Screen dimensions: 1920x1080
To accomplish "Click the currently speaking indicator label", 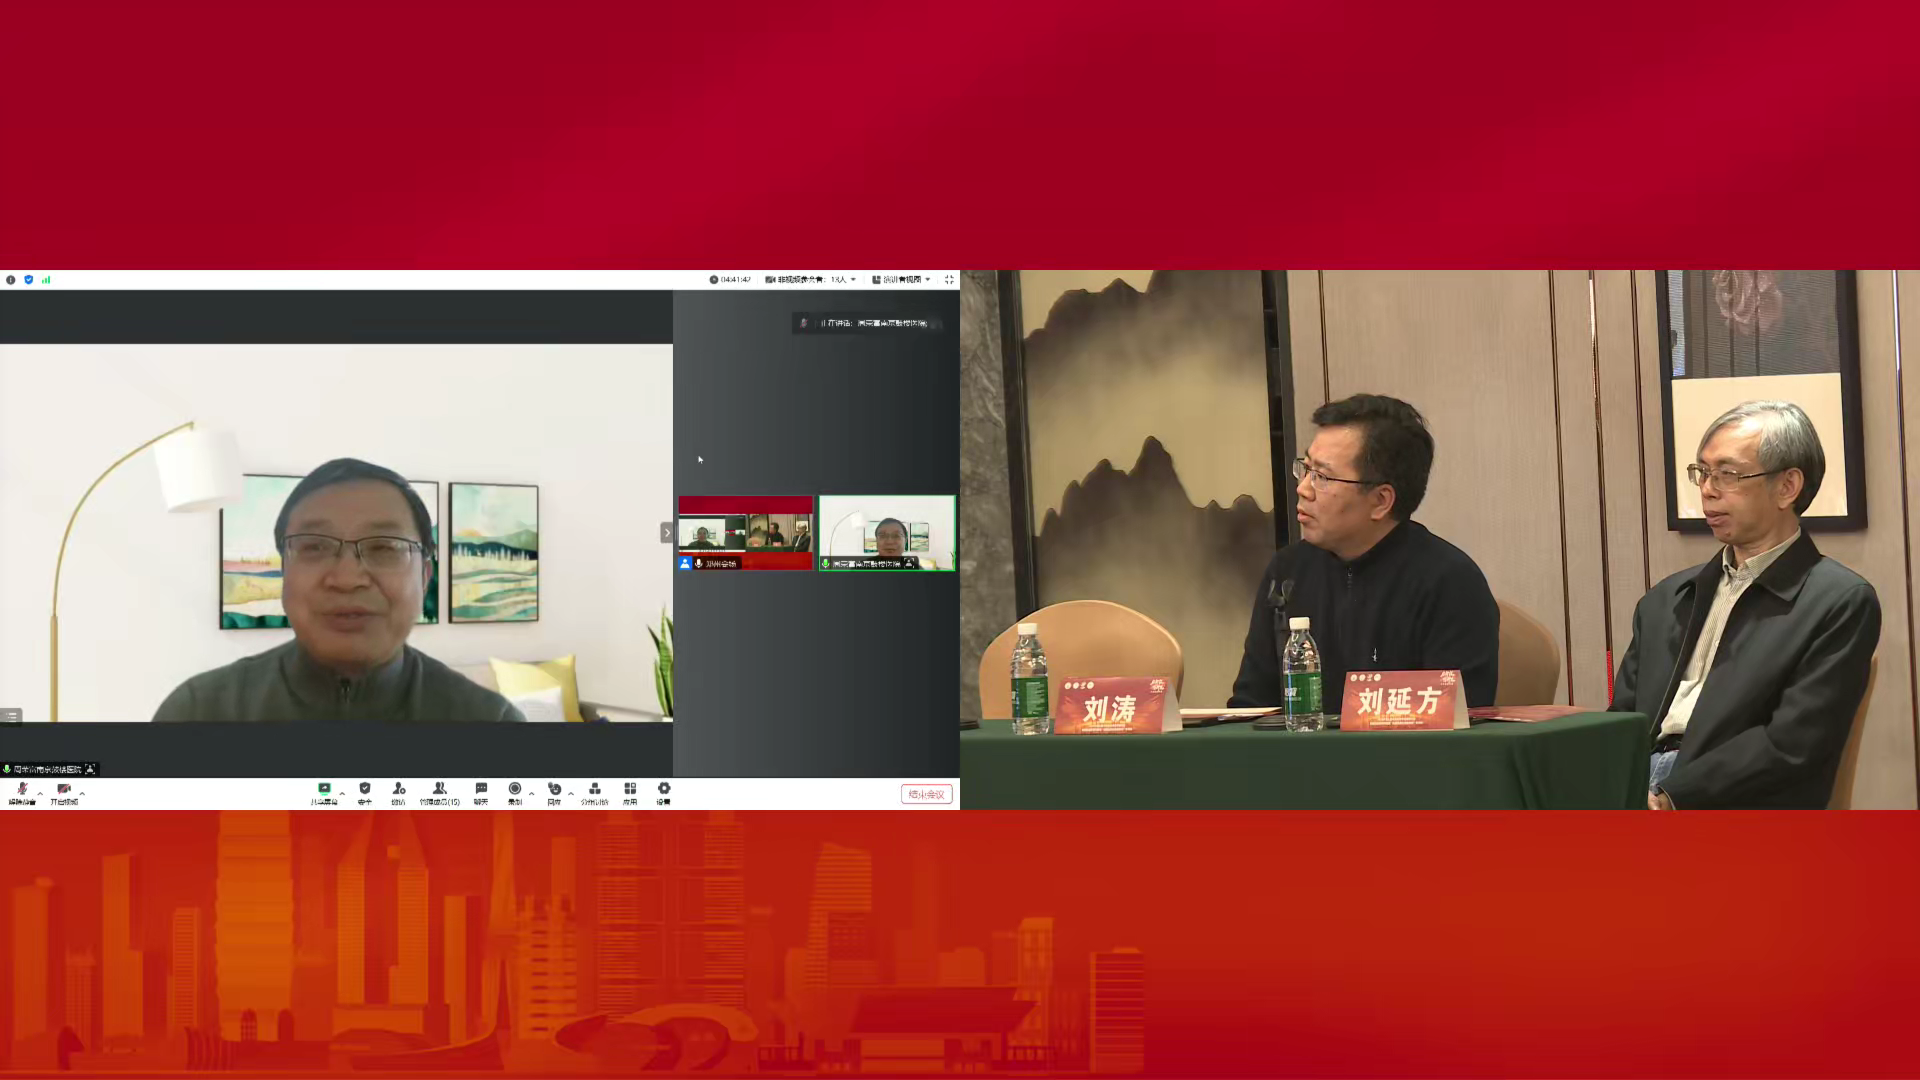I will coord(868,323).
